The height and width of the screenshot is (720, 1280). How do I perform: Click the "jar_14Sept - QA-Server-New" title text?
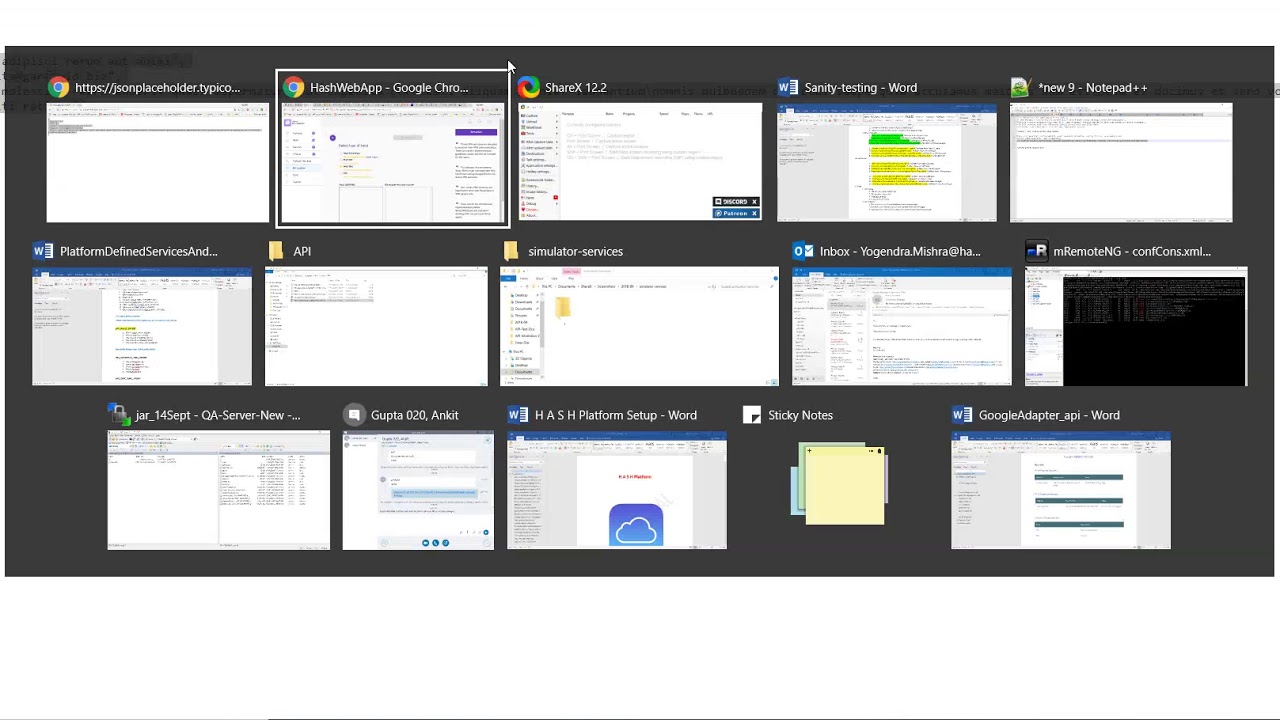(x=218, y=416)
